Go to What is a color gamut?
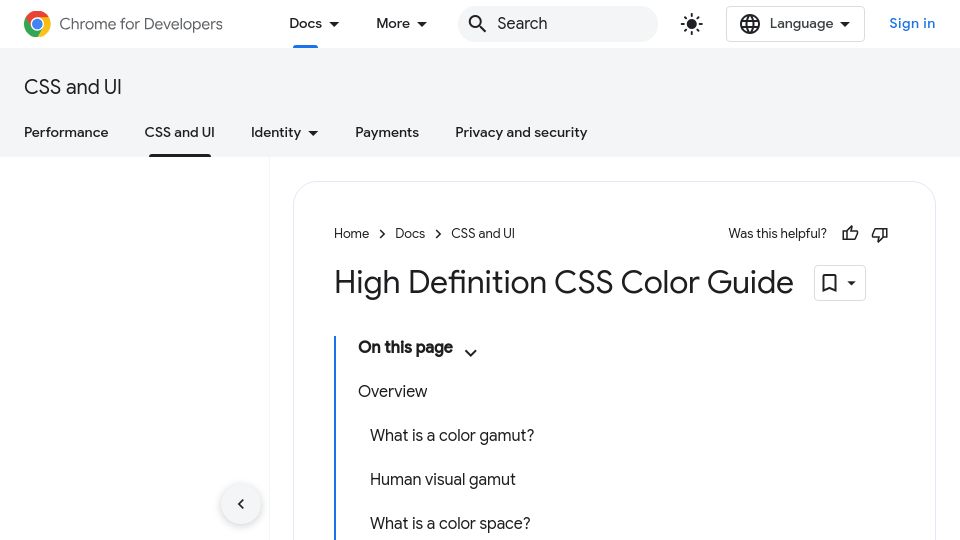960x540 pixels. click(452, 435)
